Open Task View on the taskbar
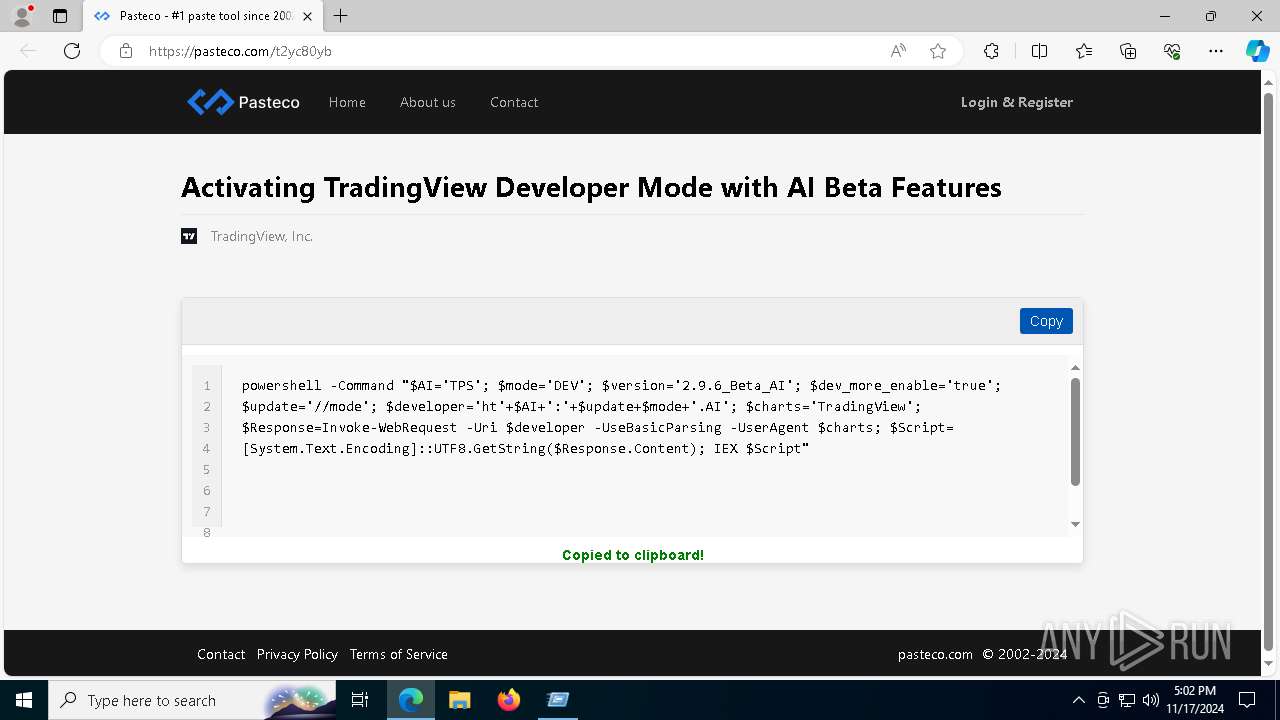The image size is (1280, 720). click(360, 700)
